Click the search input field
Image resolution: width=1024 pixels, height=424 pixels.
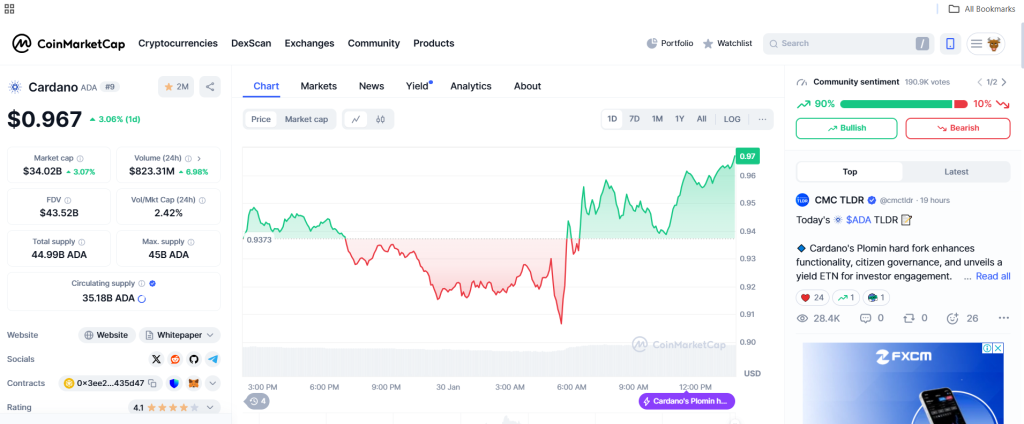pyautogui.click(x=848, y=44)
